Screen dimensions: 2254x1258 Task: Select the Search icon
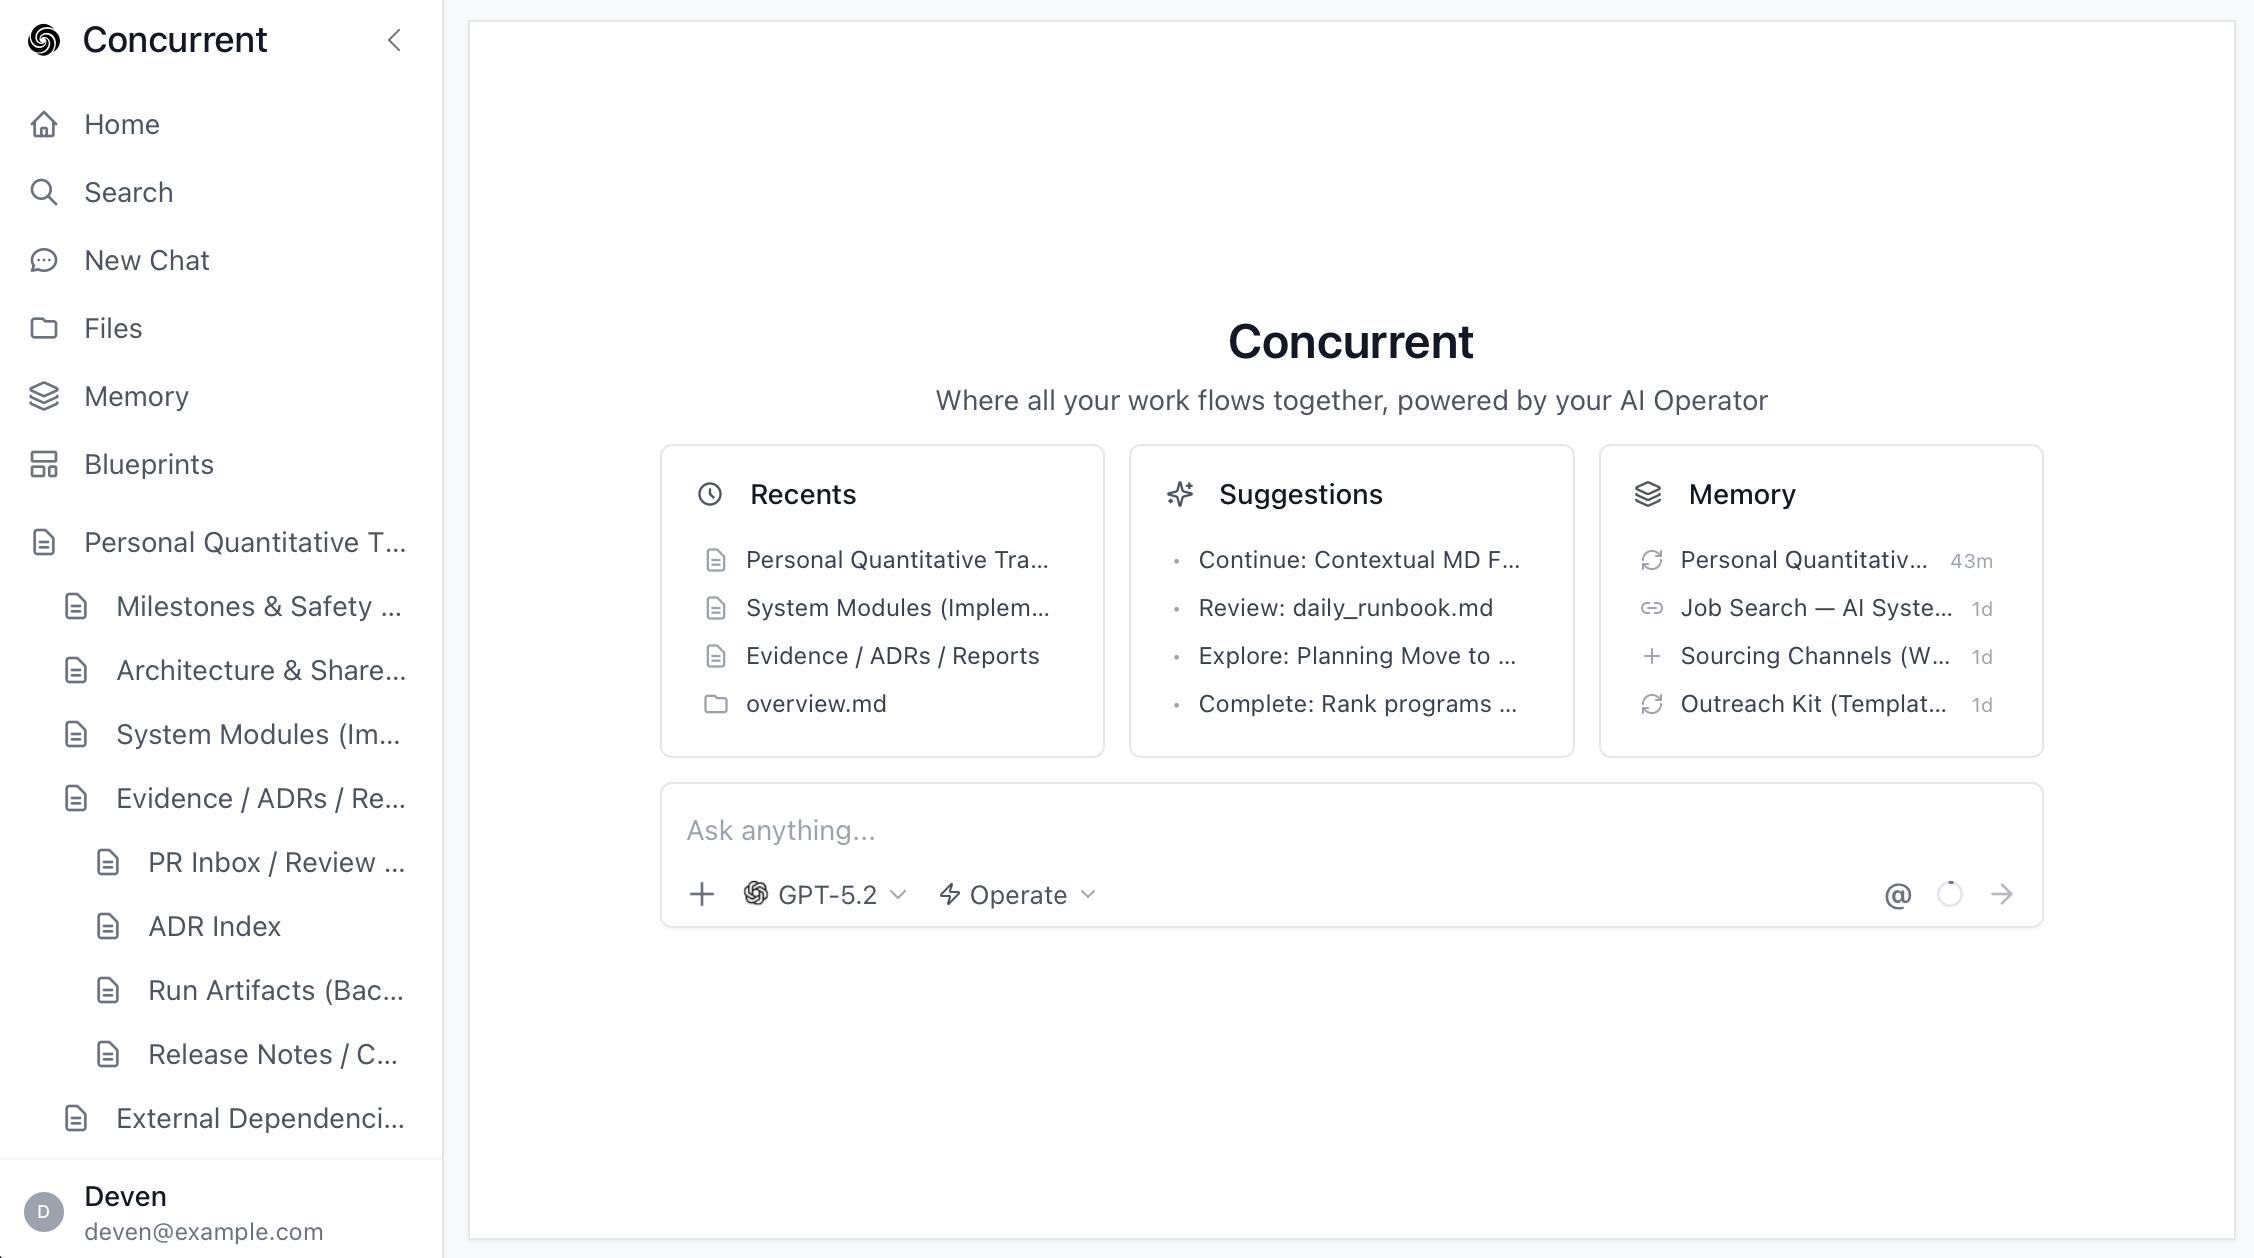pyautogui.click(x=44, y=192)
